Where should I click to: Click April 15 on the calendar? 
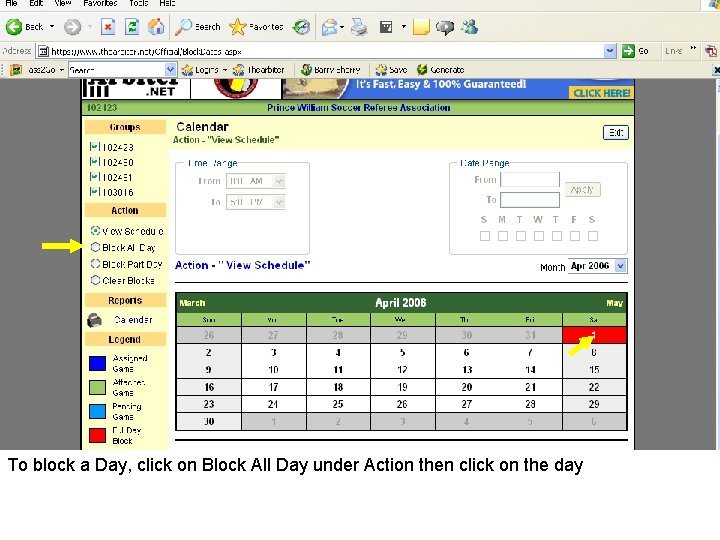click(x=594, y=370)
